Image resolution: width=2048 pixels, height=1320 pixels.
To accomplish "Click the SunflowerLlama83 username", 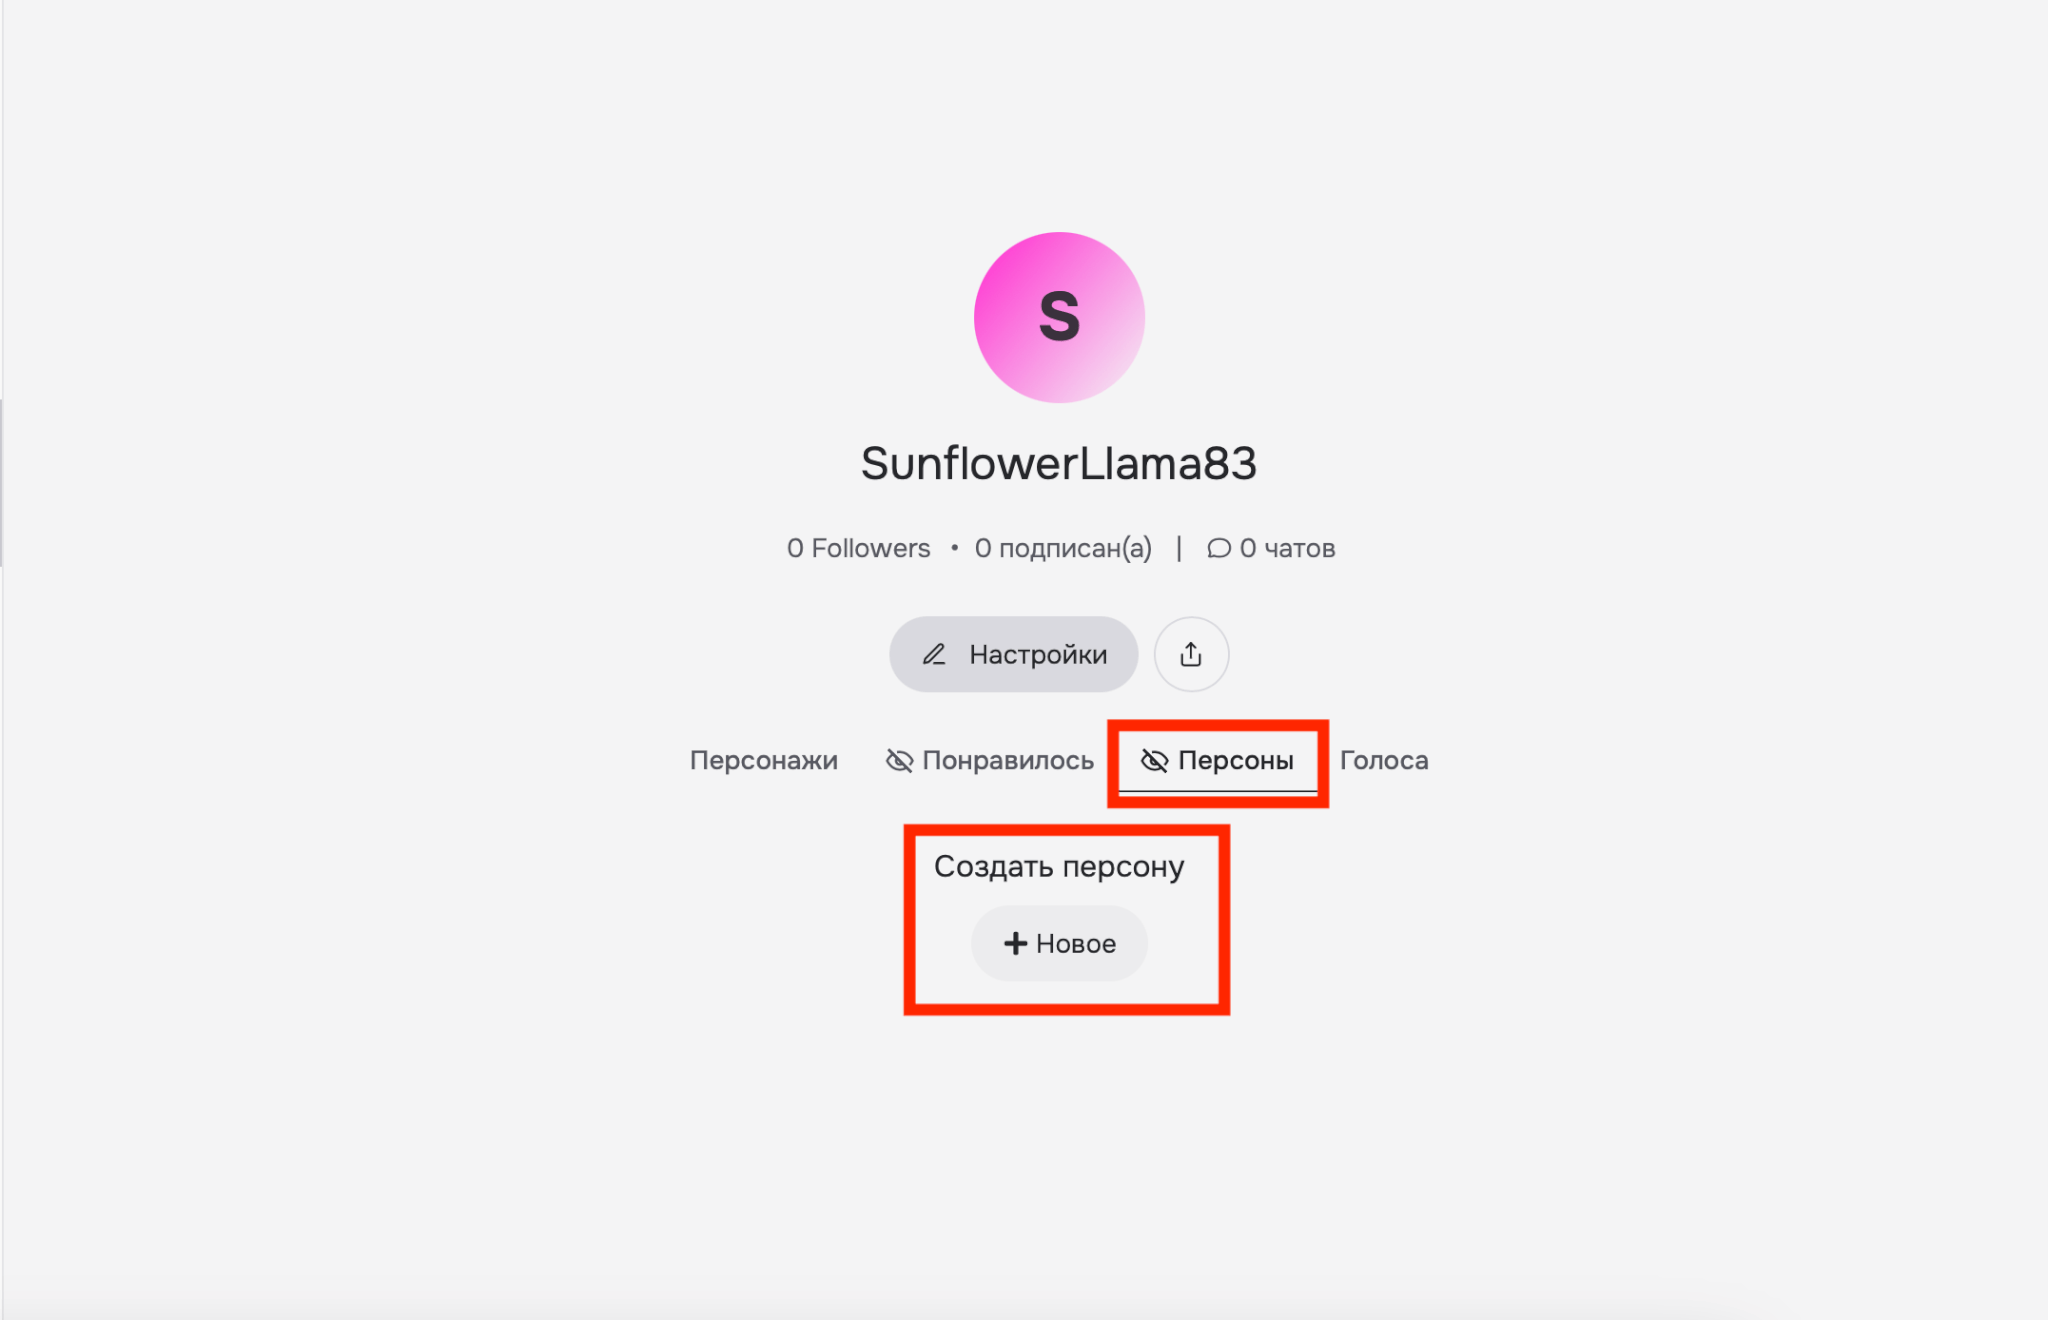I will tap(1059, 463).
